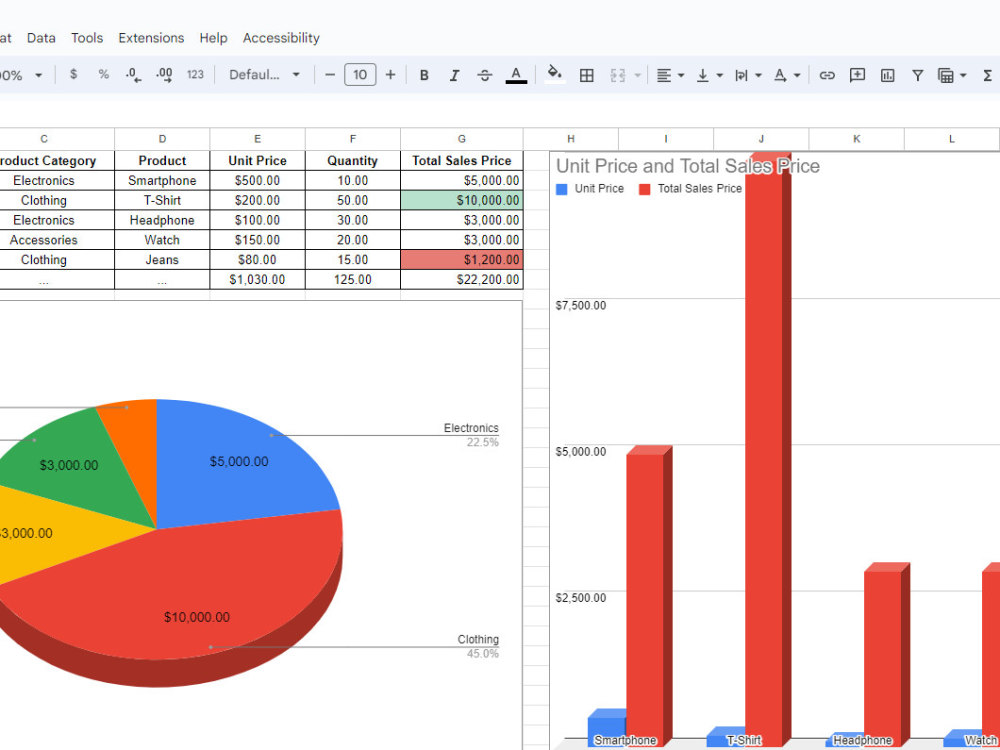Create a filter
This screenshot has height=750, width=1000.
pos(917,75)
